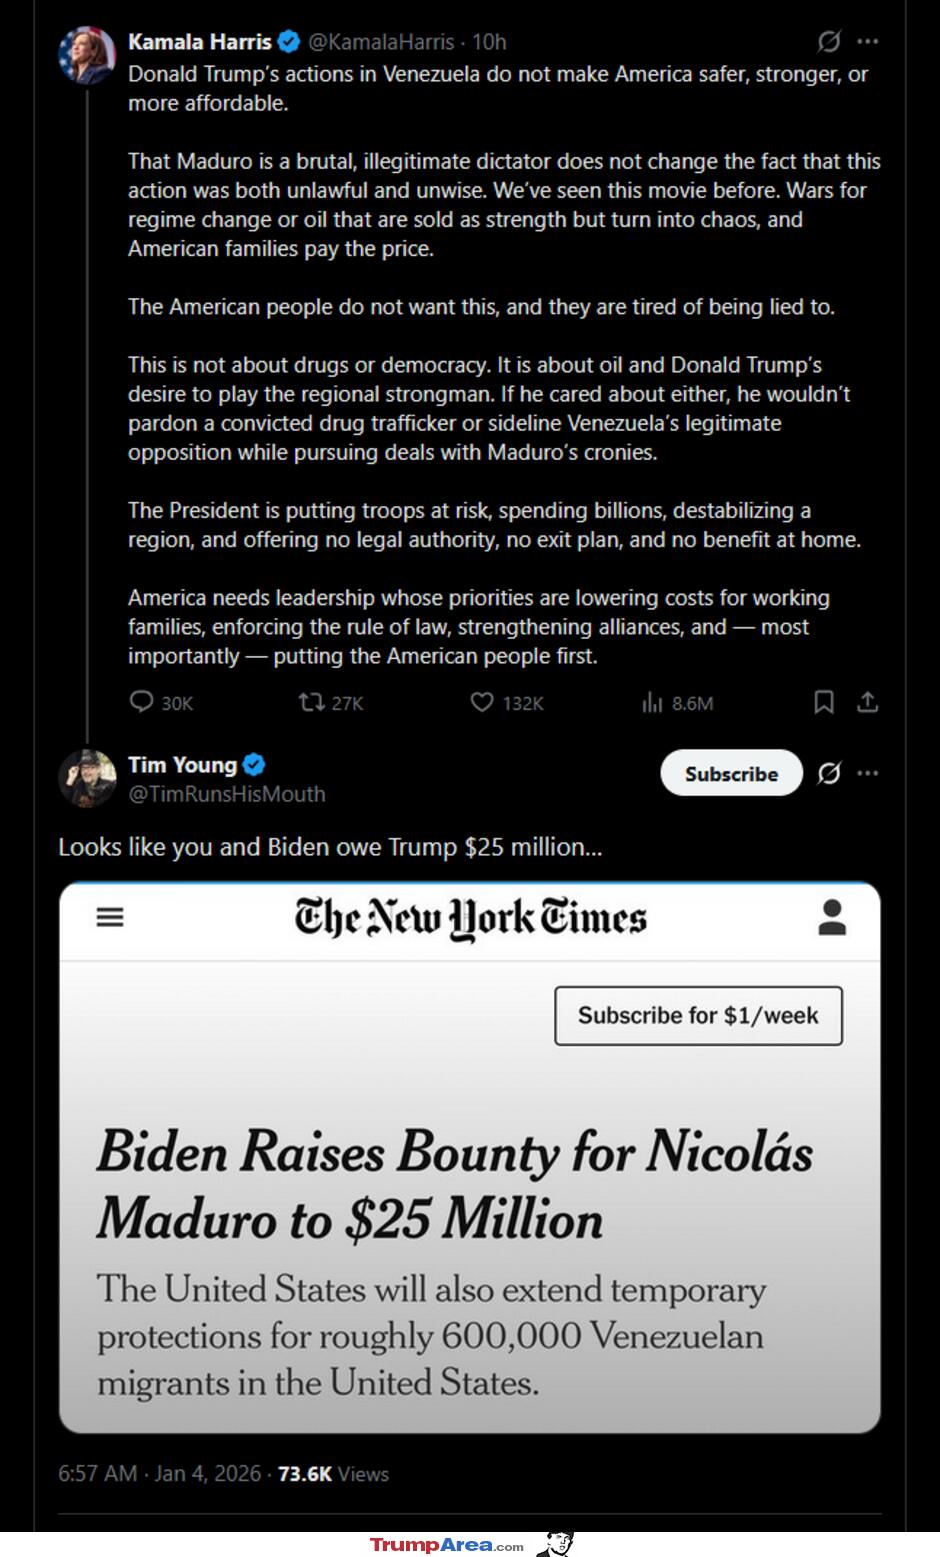This screenshot has height=1557, width=940.
Task: Like the tweet with 132K hearts
Action: (x=482, y=702)
